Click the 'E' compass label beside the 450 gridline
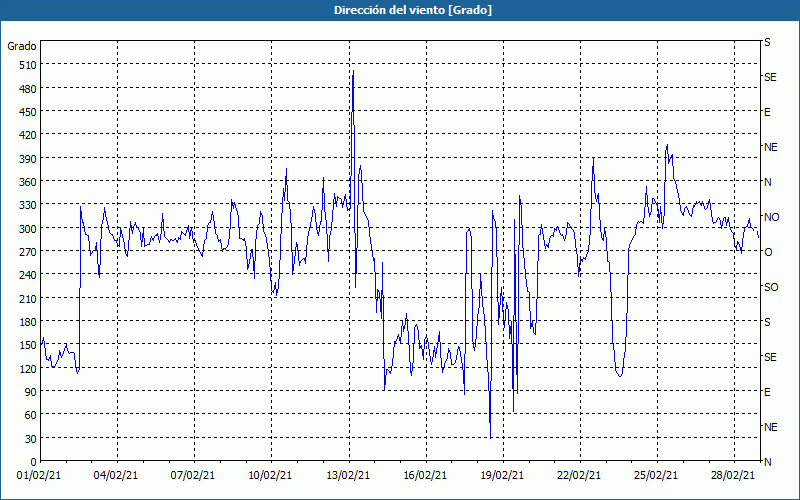The height and width of the screenshot is (500, 800). coord(767,112)
